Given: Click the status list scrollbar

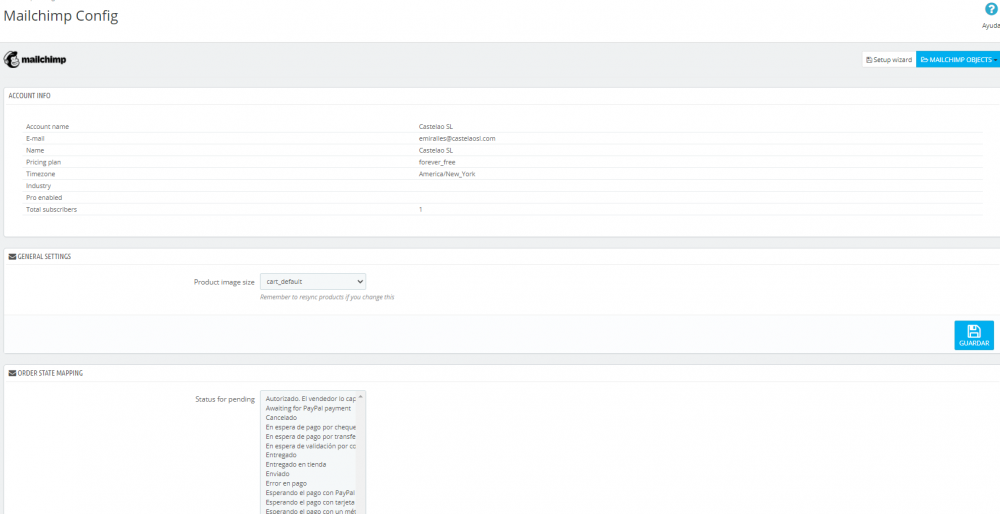Looking at the screenshot, I should 360,453.
